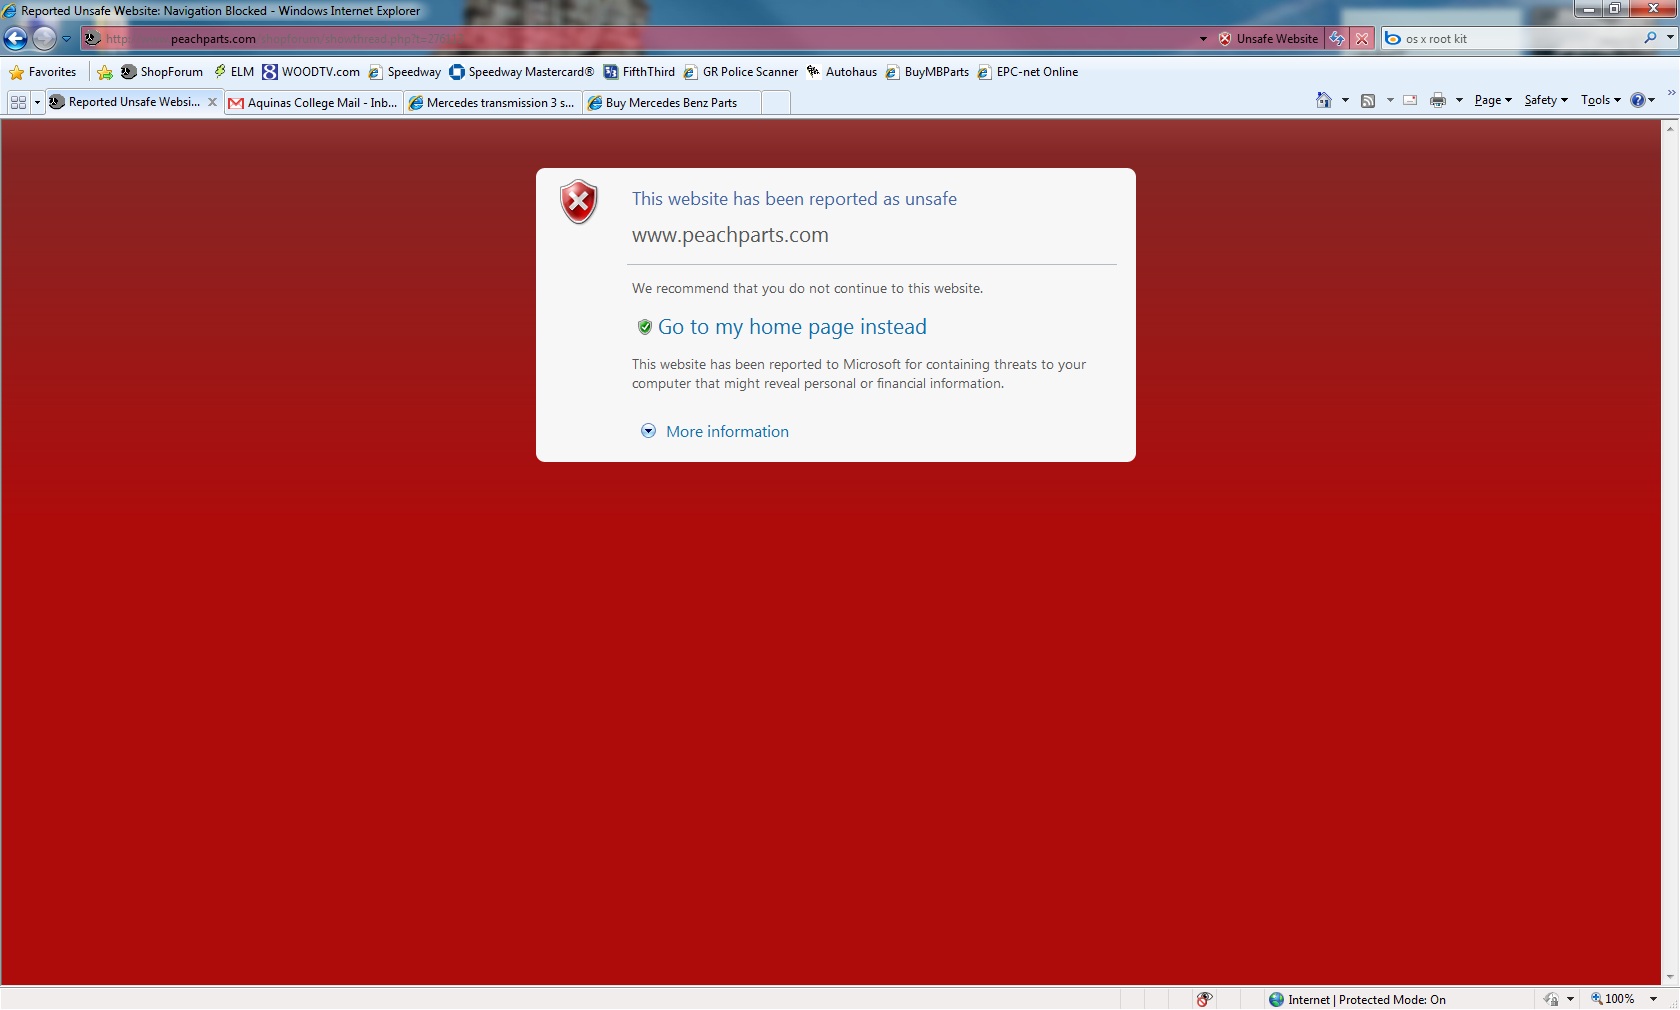
Task: Open the Autohaus bookmark
Action: coord(842,72)
